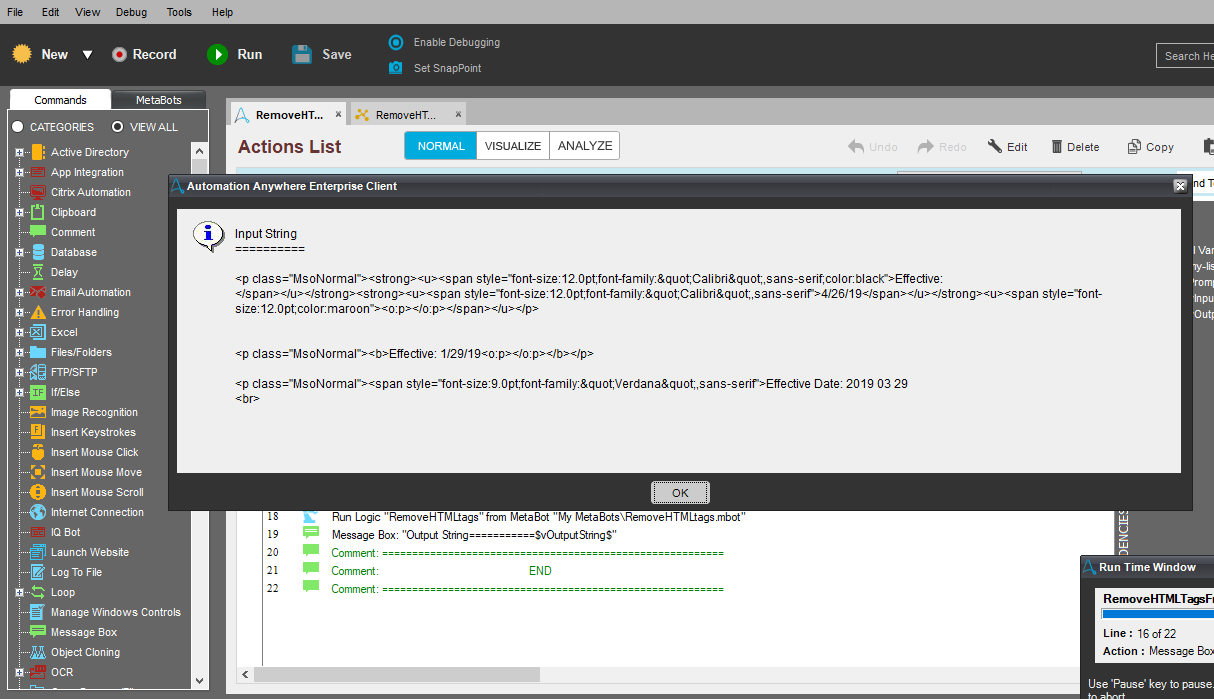The image size is (1214, 699).
Task: Click the Log To File icon
Action: [x=38, y=572]
